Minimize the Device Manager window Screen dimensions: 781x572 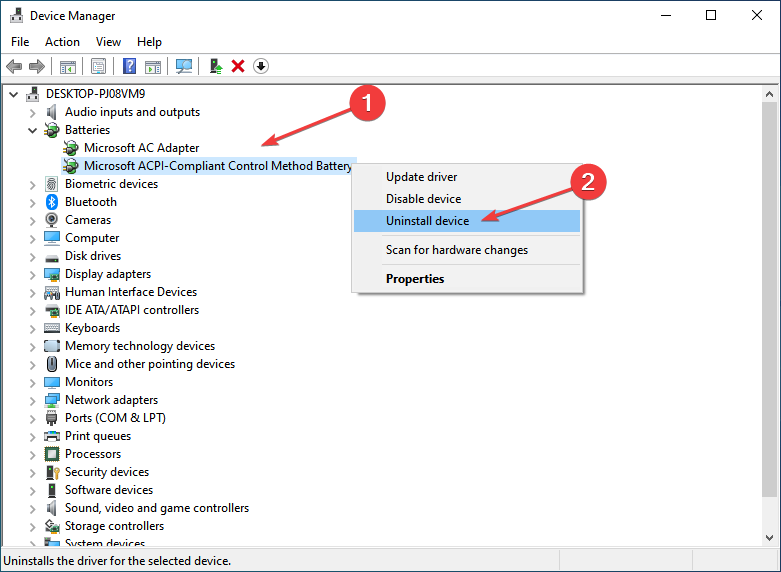666,15
